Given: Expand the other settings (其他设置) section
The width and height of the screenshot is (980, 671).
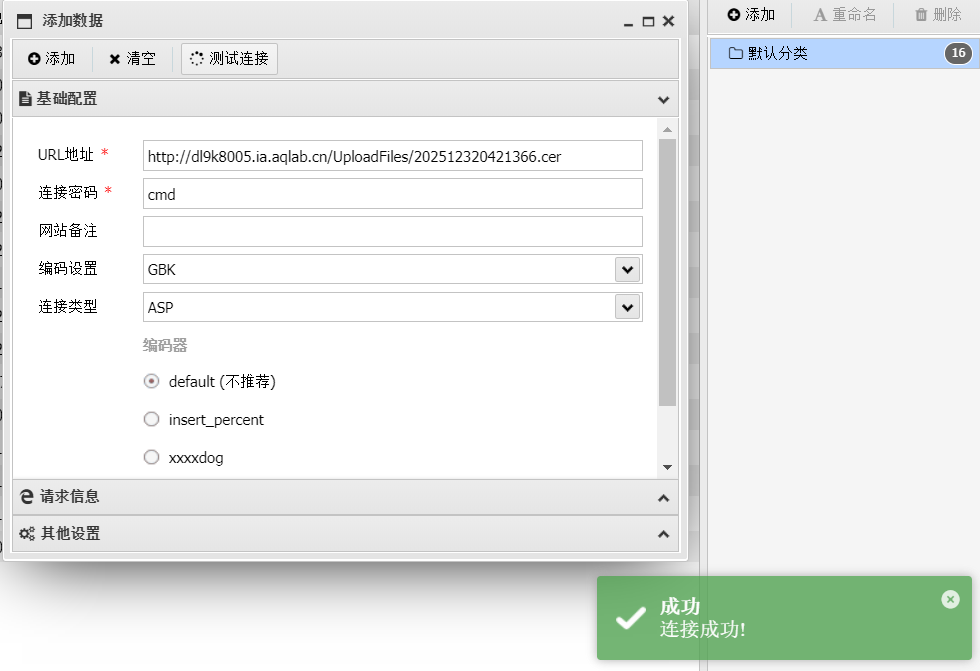Looking at the screenshot, I should [663, 534].
